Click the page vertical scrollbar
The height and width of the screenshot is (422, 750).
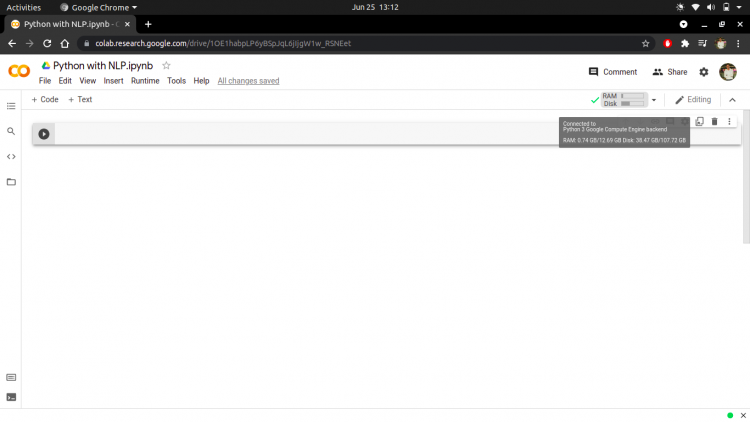click(x=746, y=177)
